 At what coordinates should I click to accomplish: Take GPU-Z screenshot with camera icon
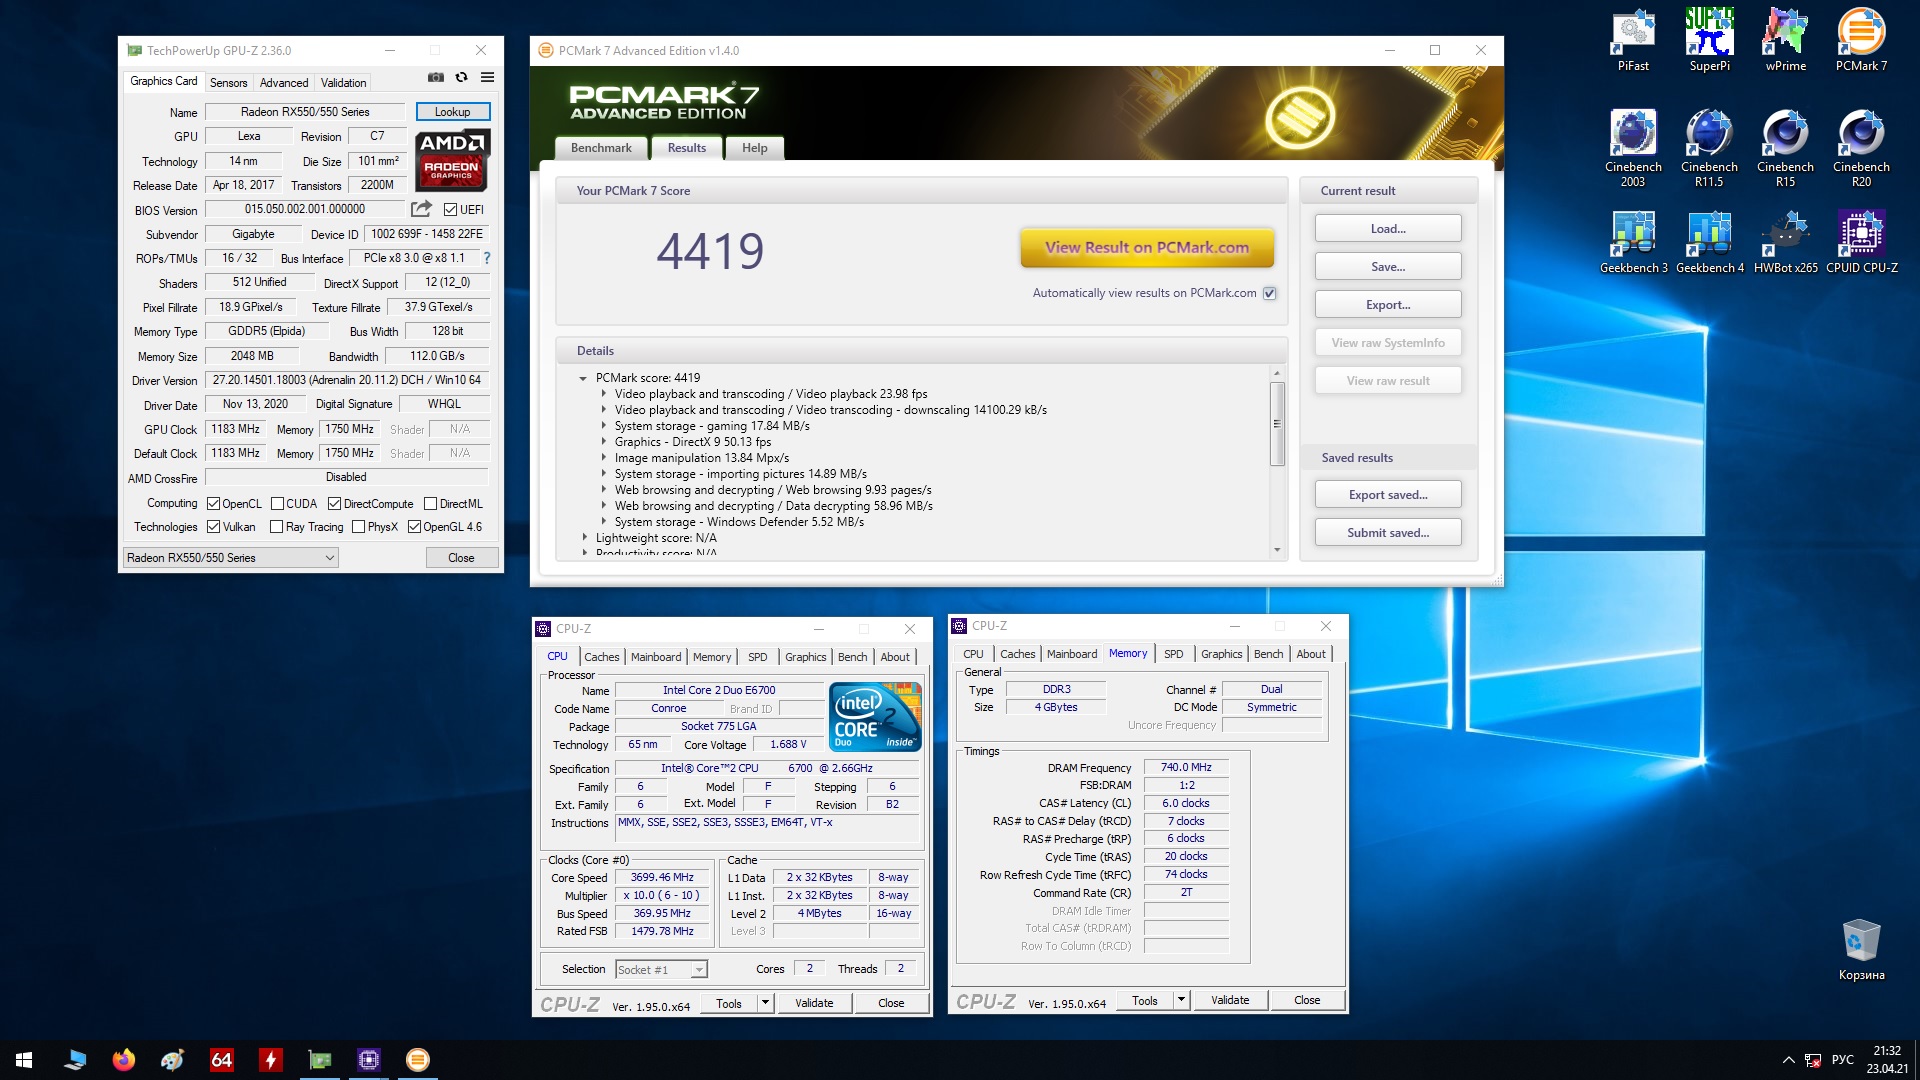pyautogui.click(x=436, y=77)
